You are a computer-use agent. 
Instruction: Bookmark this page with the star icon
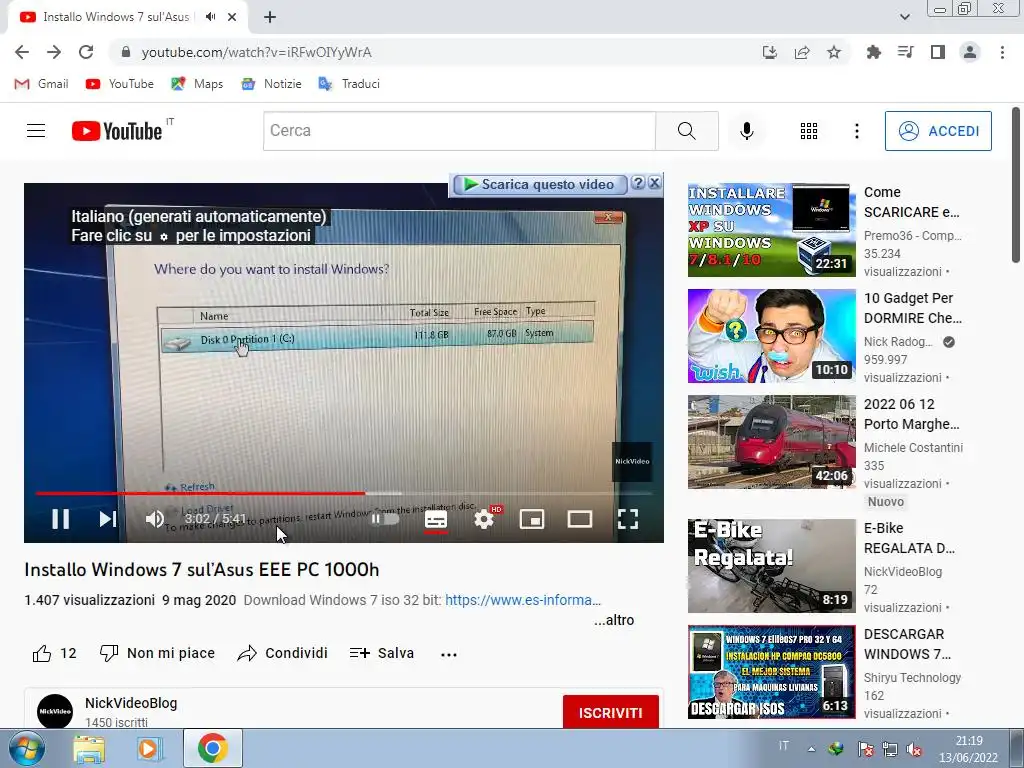(834, 52)
